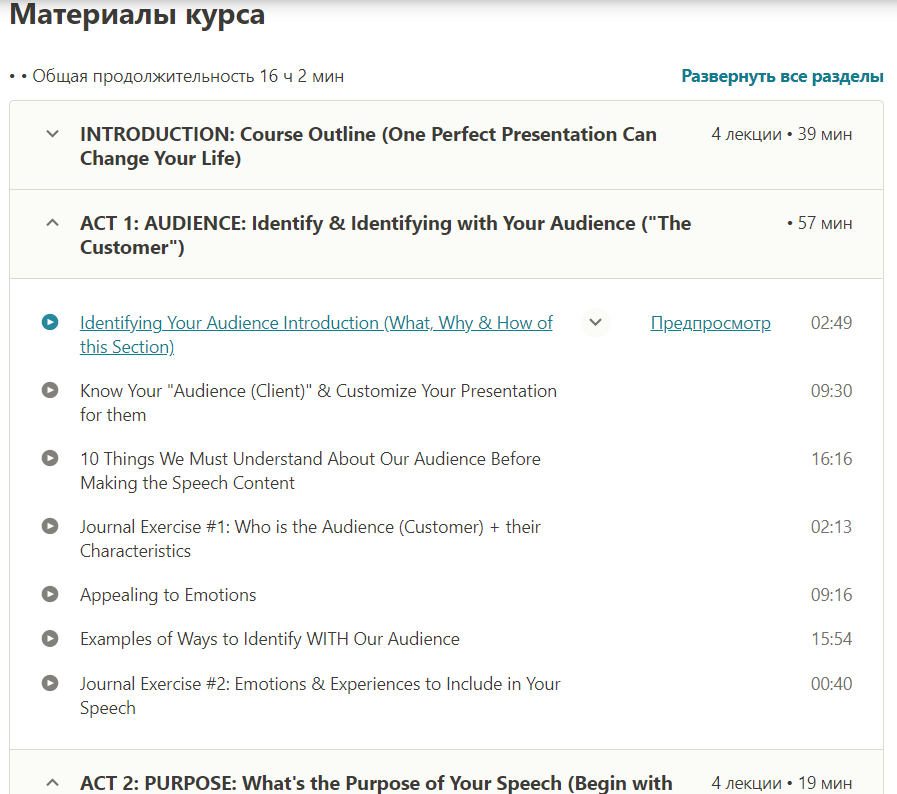The image size is (897, 794).
Task: Expand description of Identifying Your Audience lecture
Action: click(595, 322)
